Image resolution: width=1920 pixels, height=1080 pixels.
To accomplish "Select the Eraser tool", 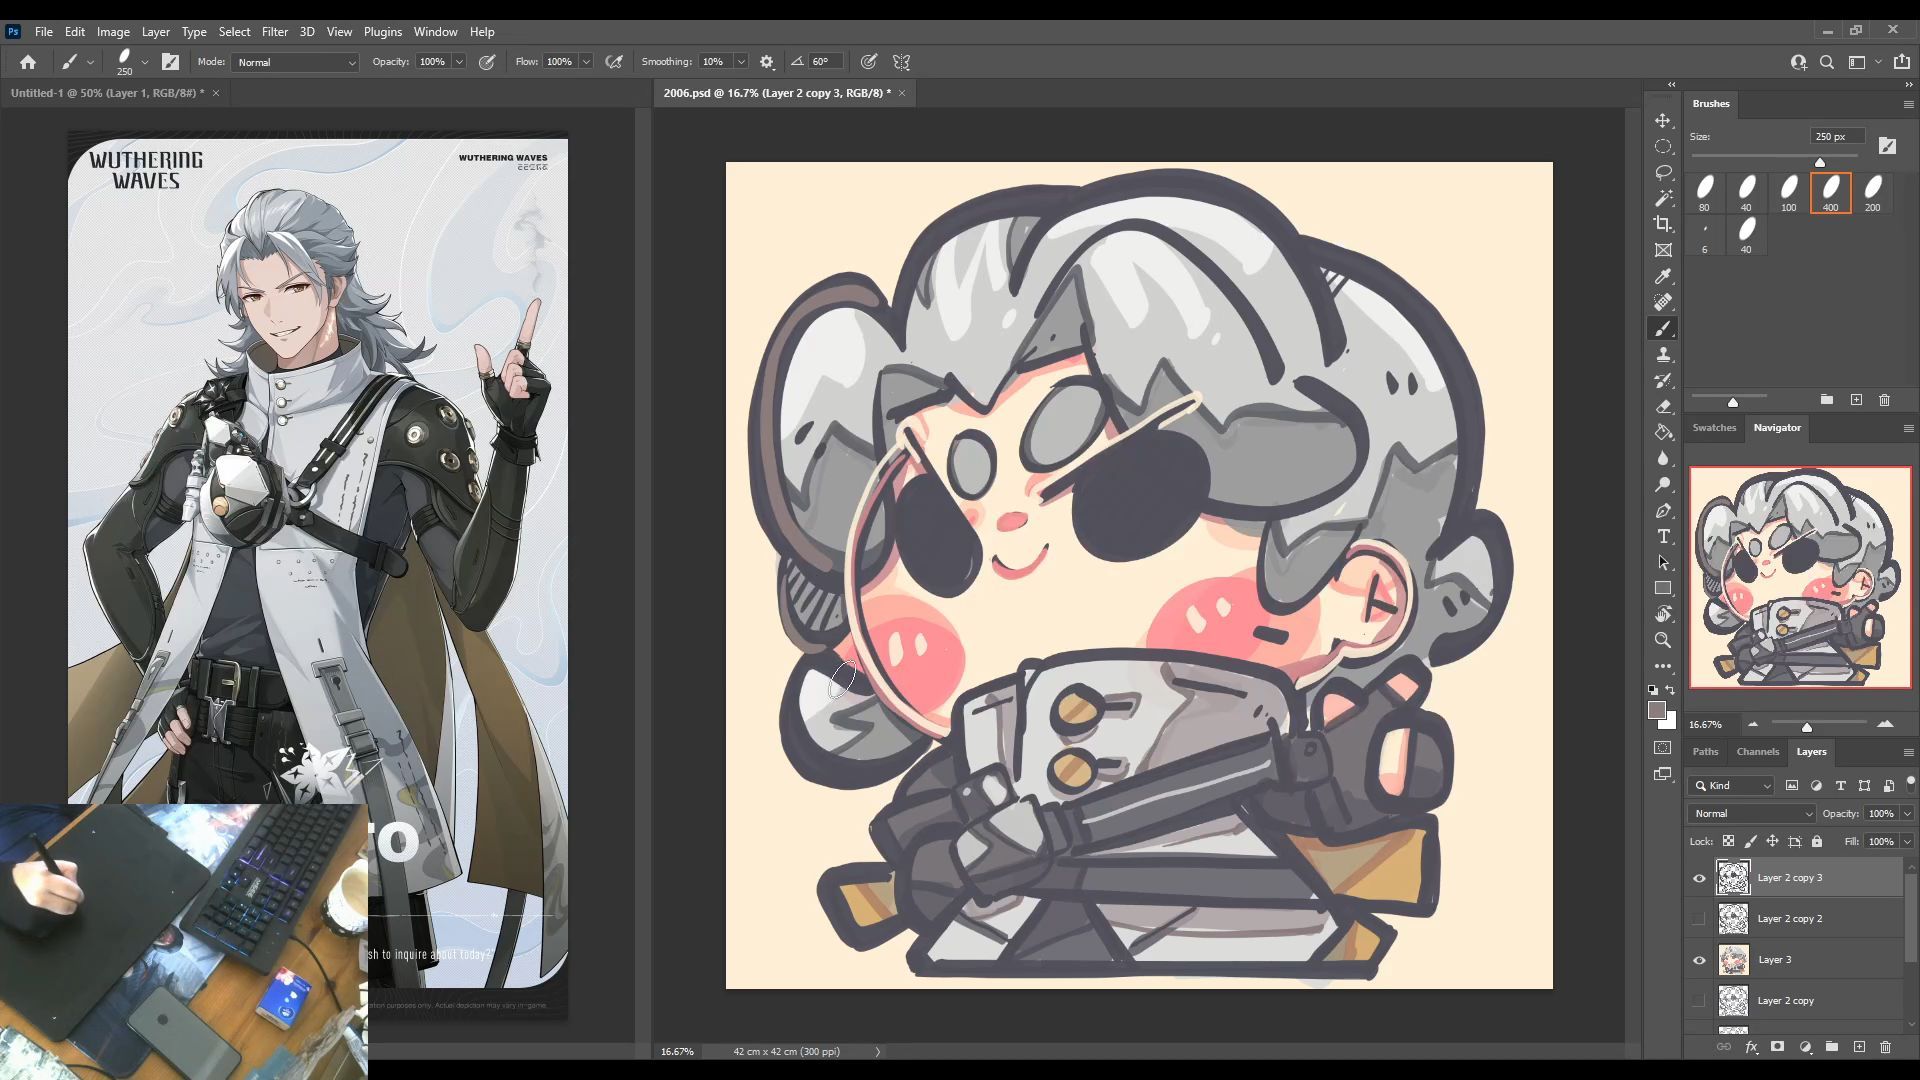I will click(1663, 406).
